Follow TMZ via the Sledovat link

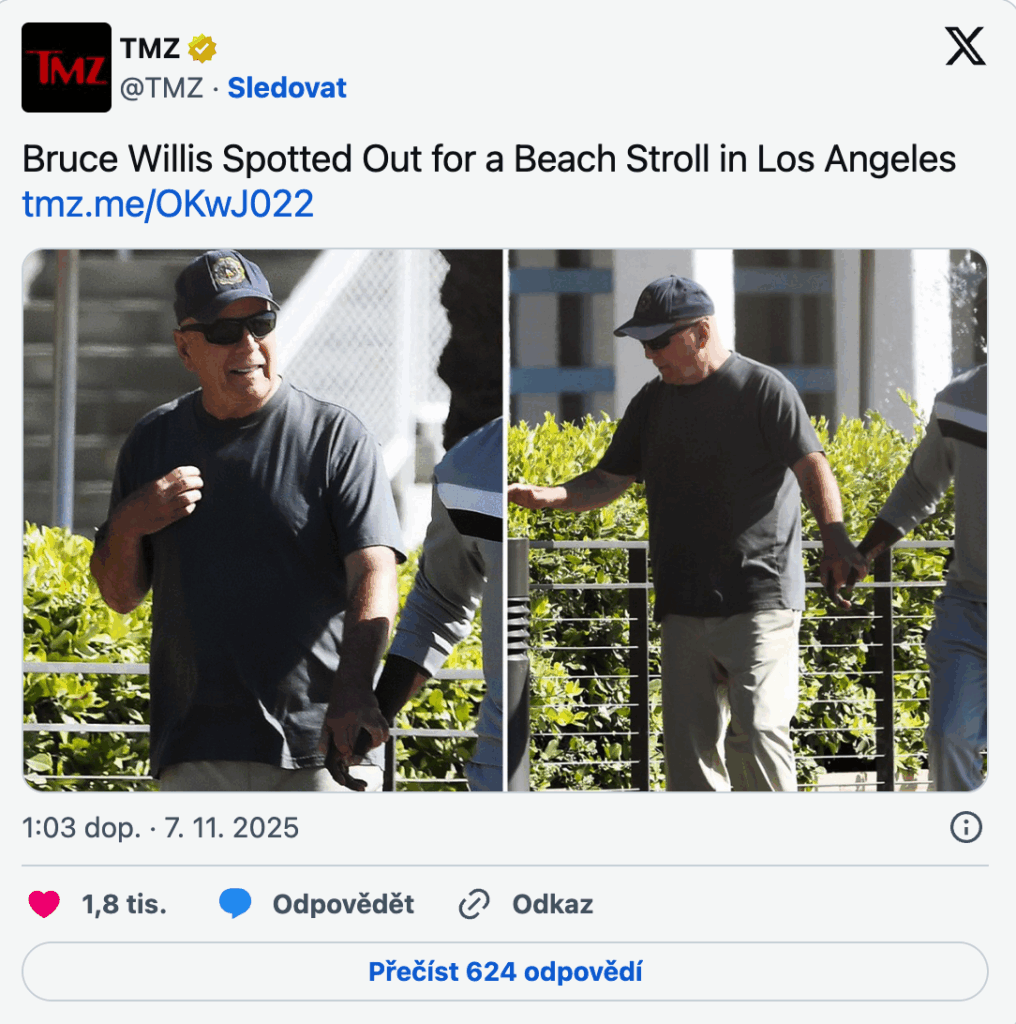tap(287, 88)
